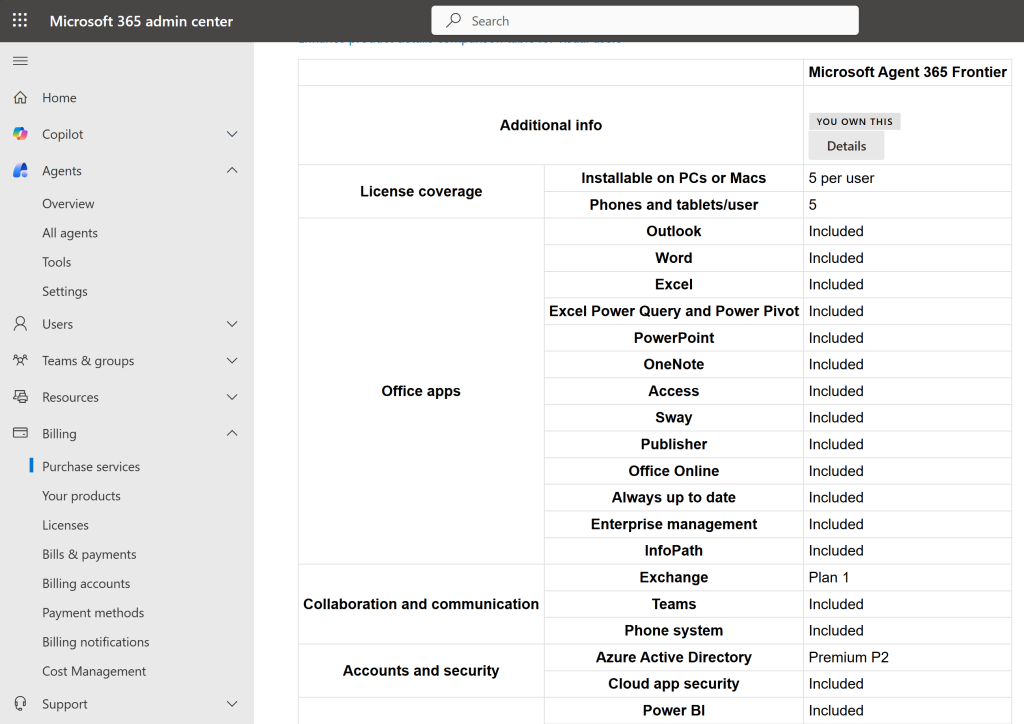This screenshot has width=1024, height=724.
Task: Click into the Search box
Action: point(645,21)
